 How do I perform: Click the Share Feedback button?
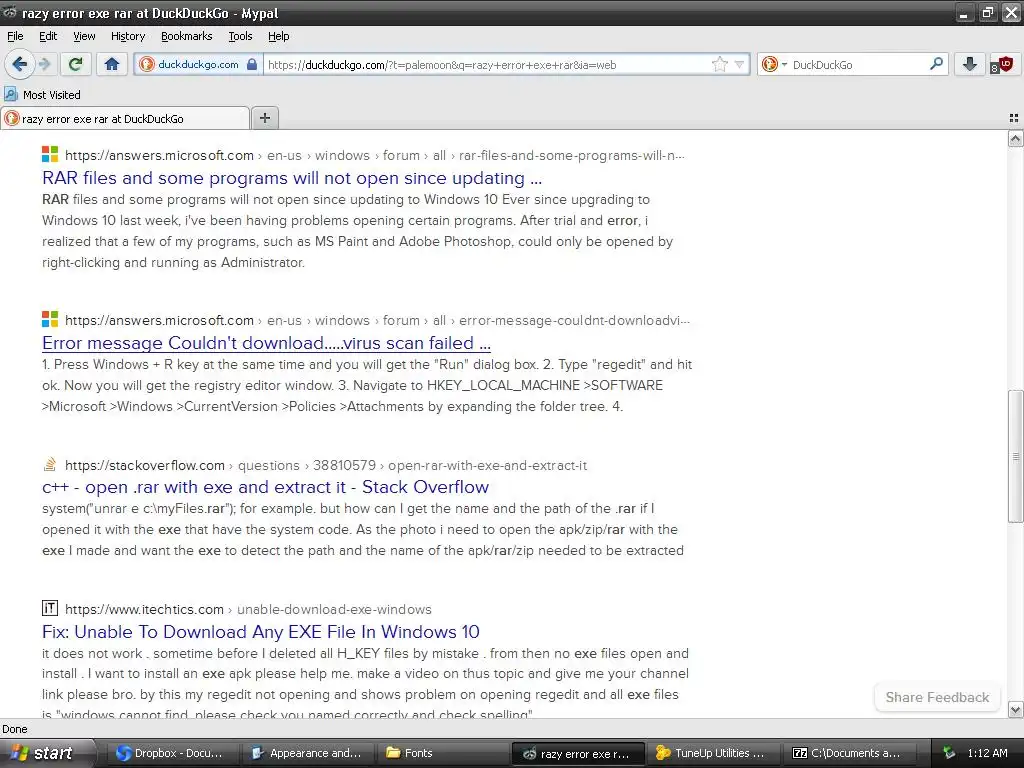coord(937,697)
